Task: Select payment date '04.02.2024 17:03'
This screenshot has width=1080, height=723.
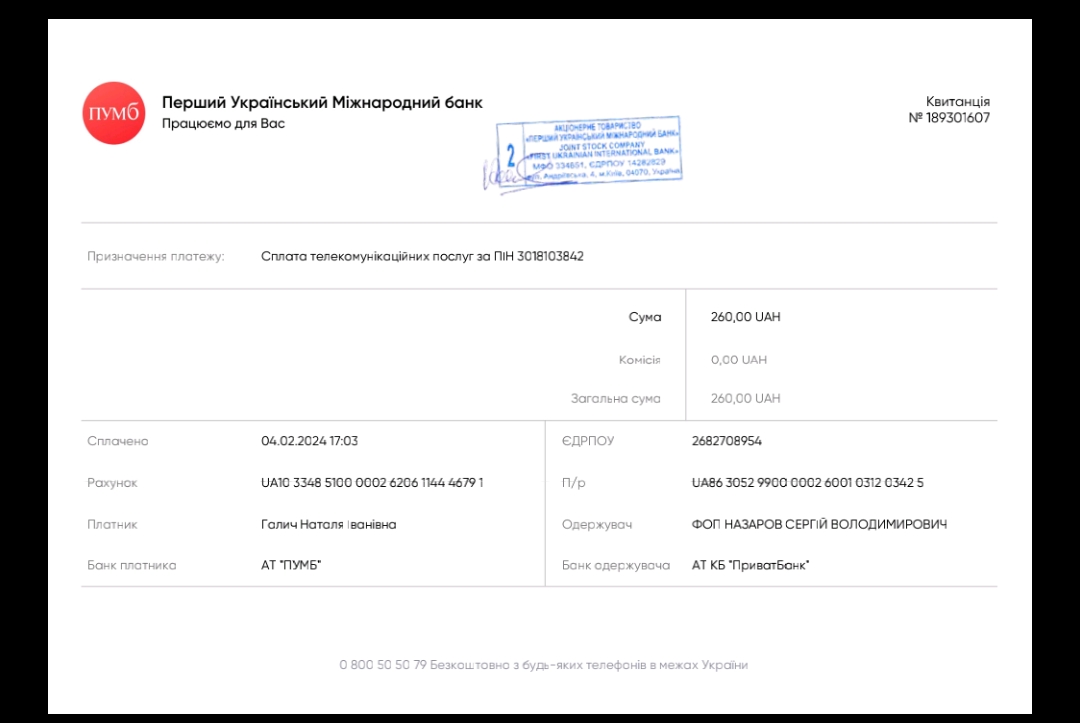Action: pos(309,441)
